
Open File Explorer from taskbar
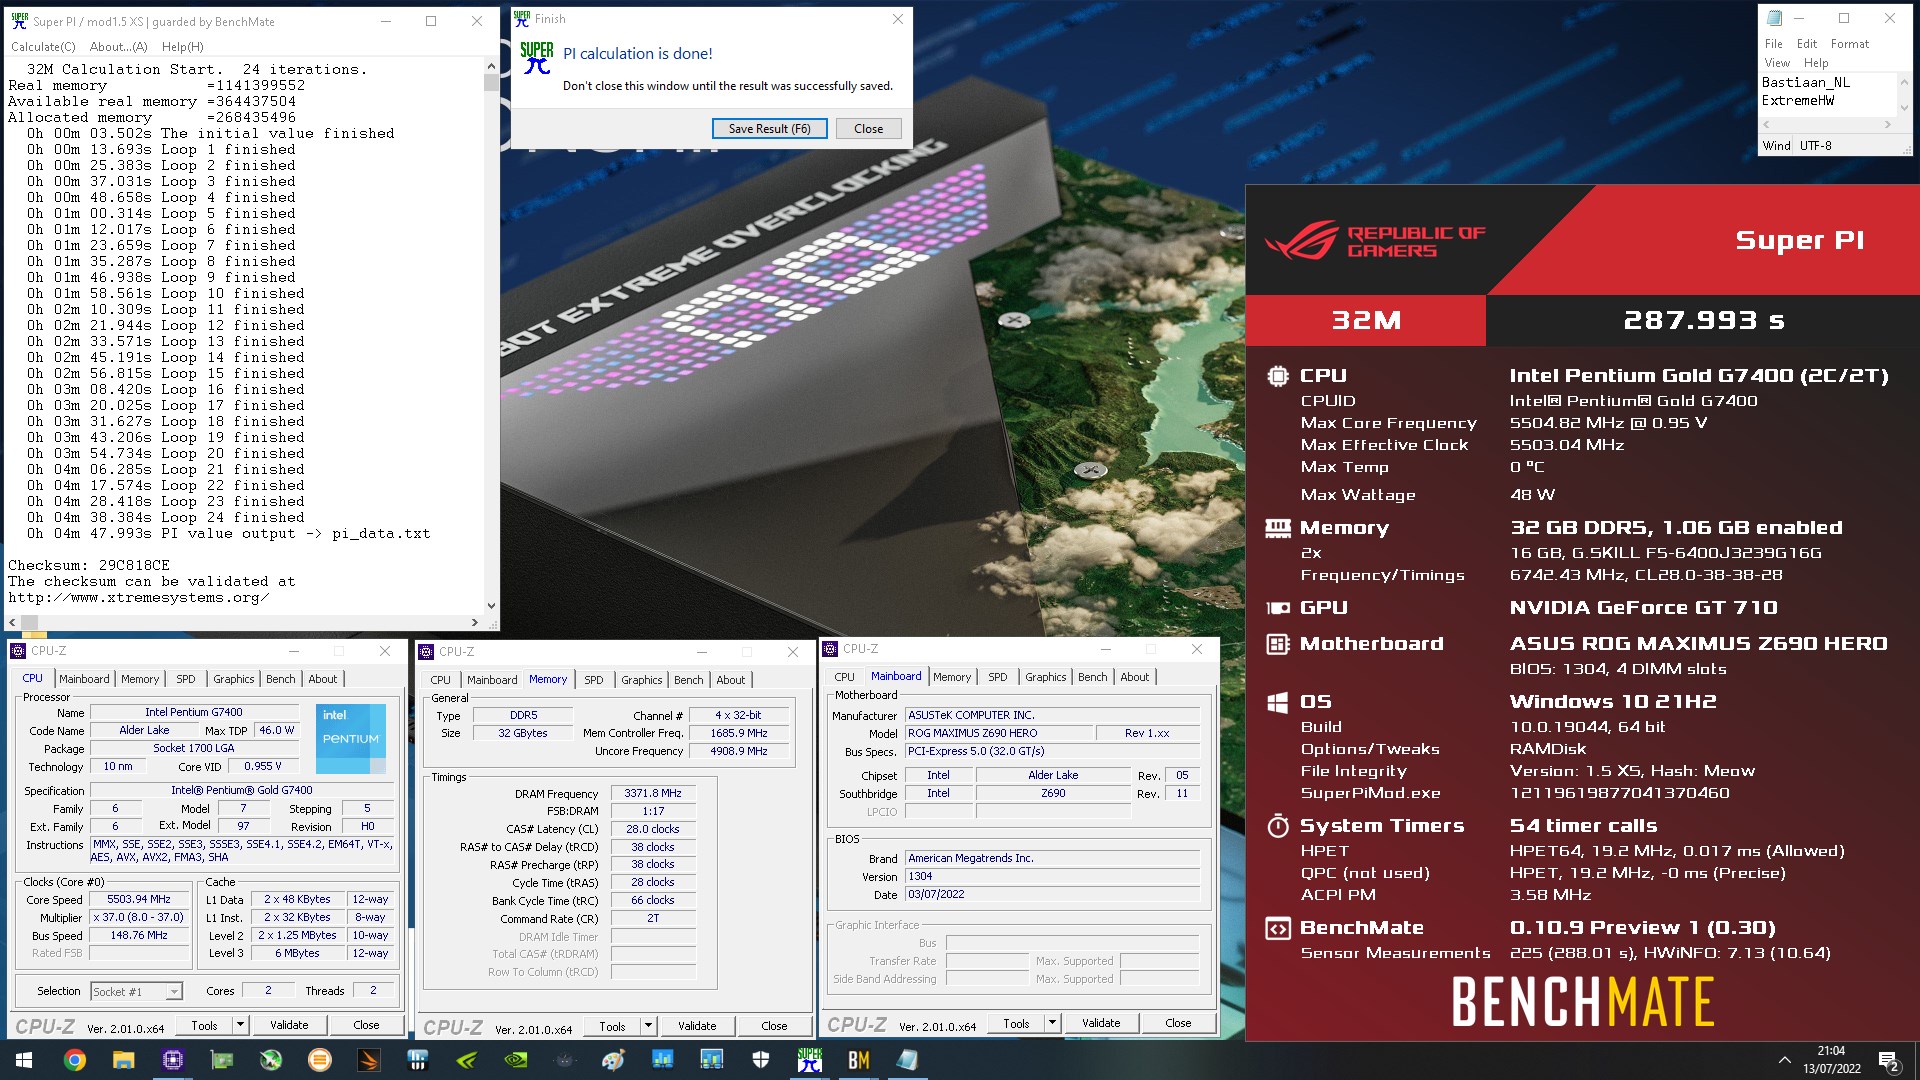123,1060
